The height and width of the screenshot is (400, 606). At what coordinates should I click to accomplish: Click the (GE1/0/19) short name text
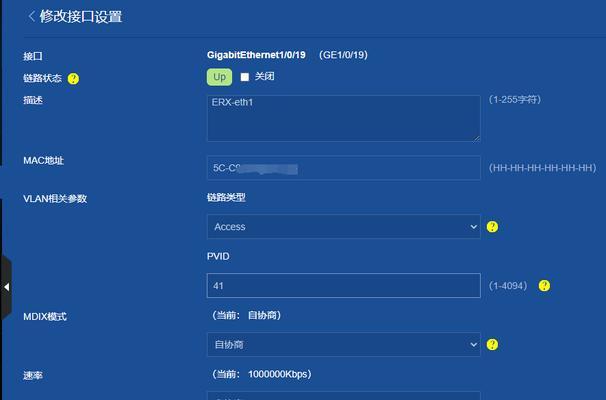(343, 55)
